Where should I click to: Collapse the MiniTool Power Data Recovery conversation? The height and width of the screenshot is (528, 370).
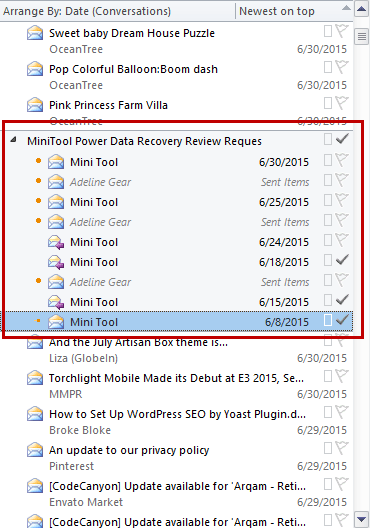13,139
